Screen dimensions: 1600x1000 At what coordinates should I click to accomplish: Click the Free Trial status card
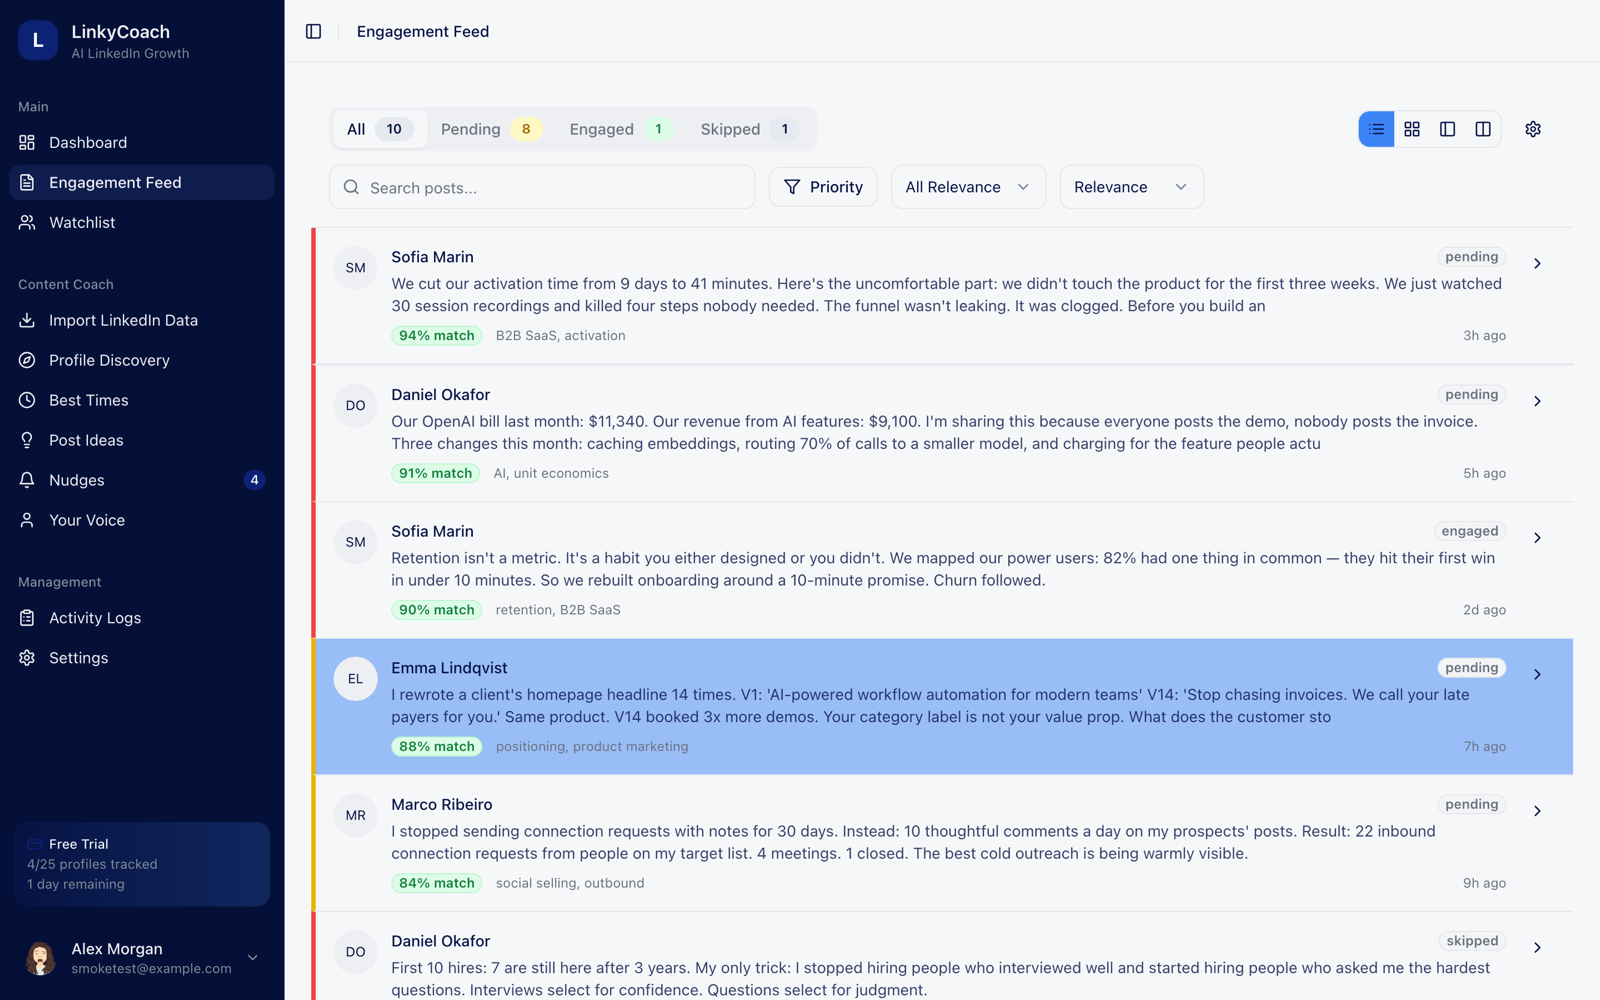coord(141,864)
